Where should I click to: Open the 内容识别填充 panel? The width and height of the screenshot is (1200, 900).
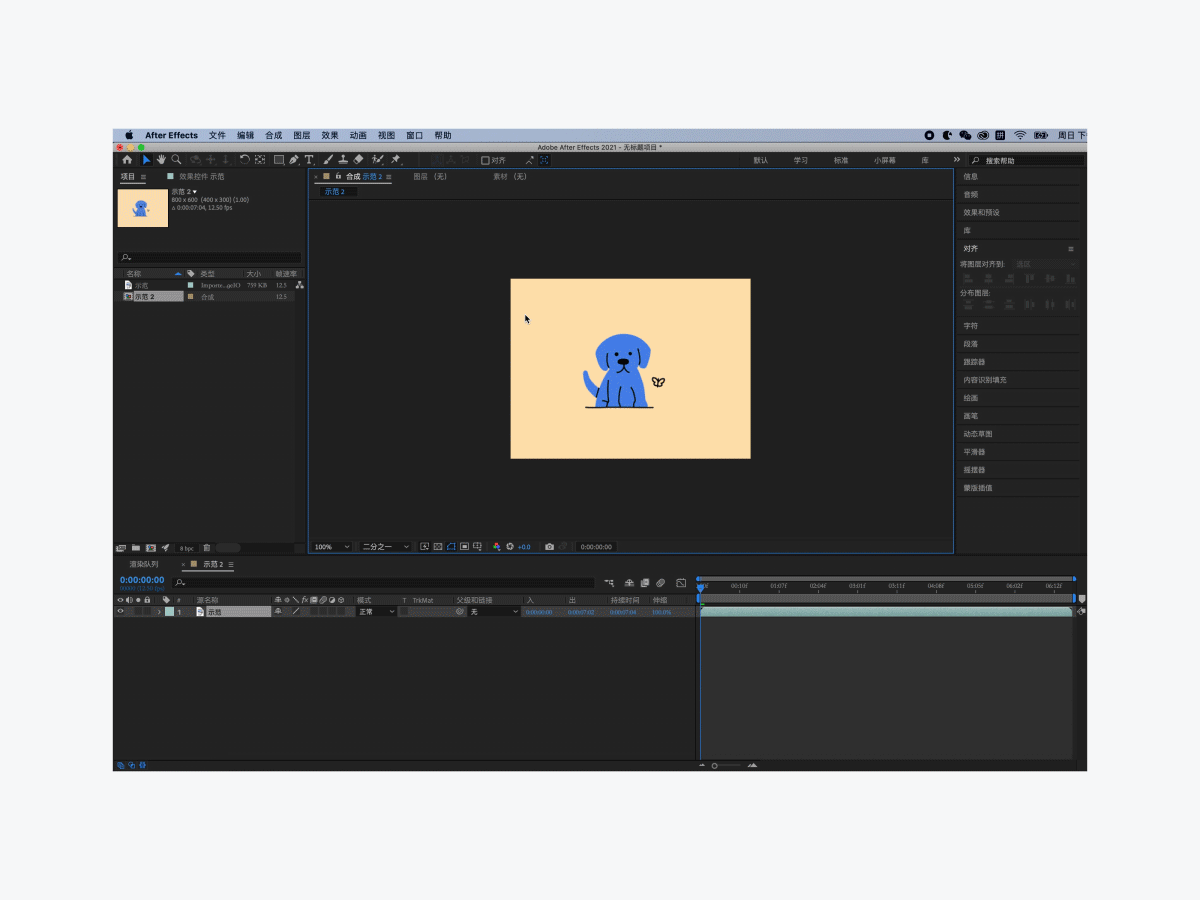[985, 380]
